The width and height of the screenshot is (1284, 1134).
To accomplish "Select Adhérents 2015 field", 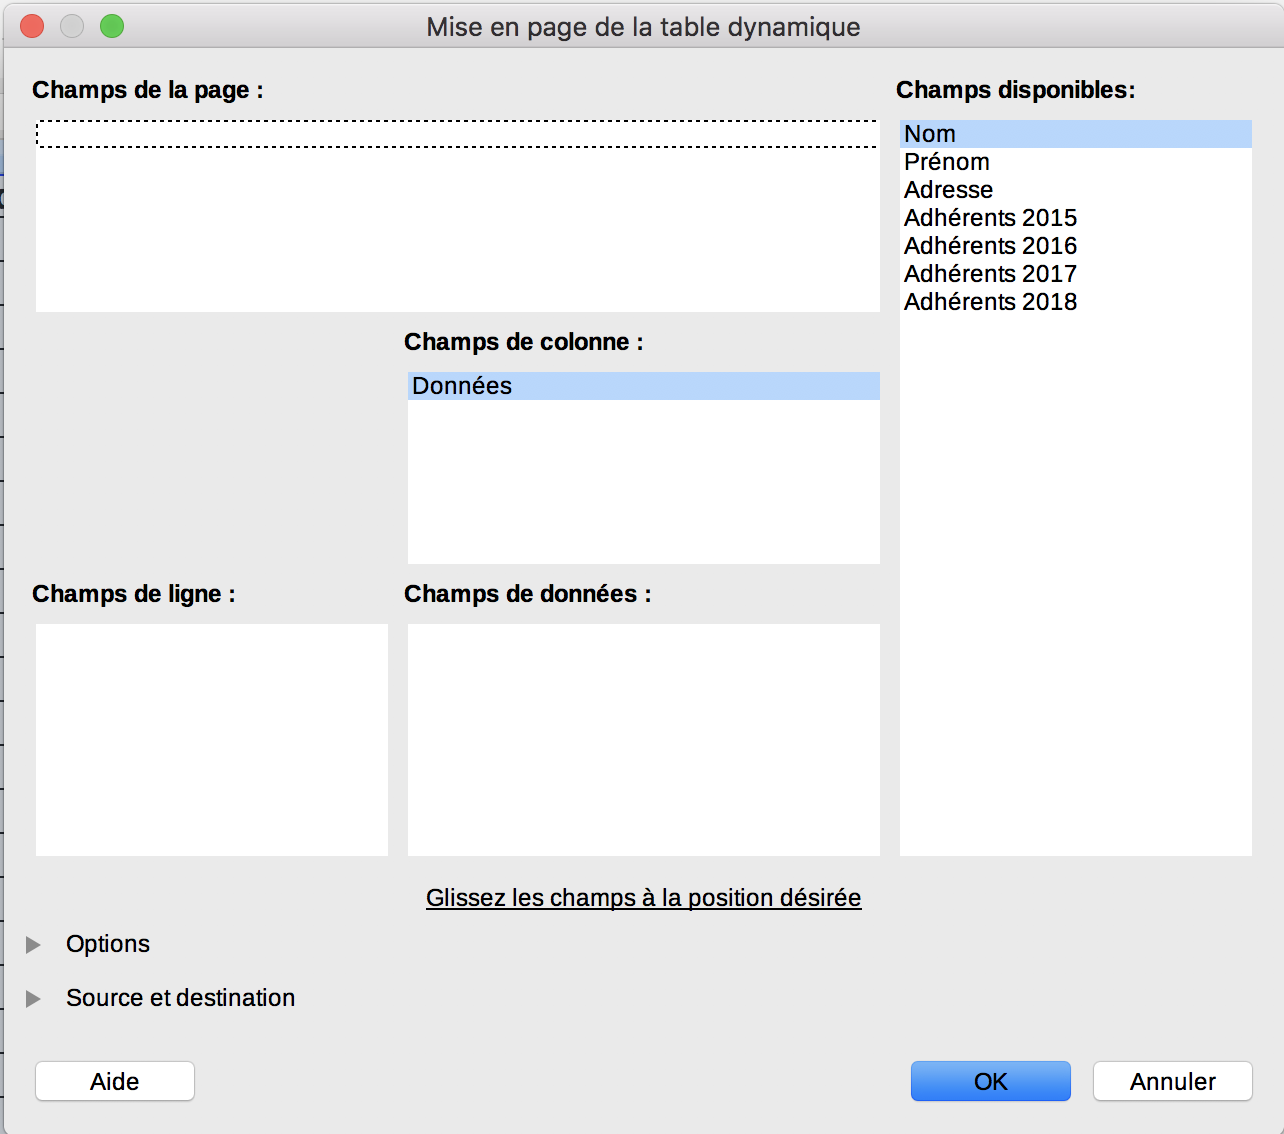I will pyautogui.click(x=1076, y=218).
